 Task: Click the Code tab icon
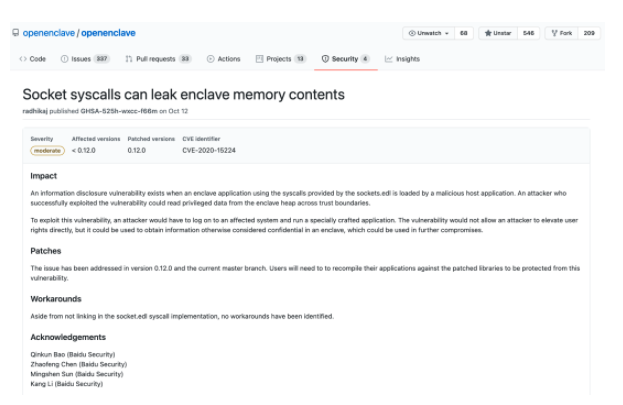22,59
